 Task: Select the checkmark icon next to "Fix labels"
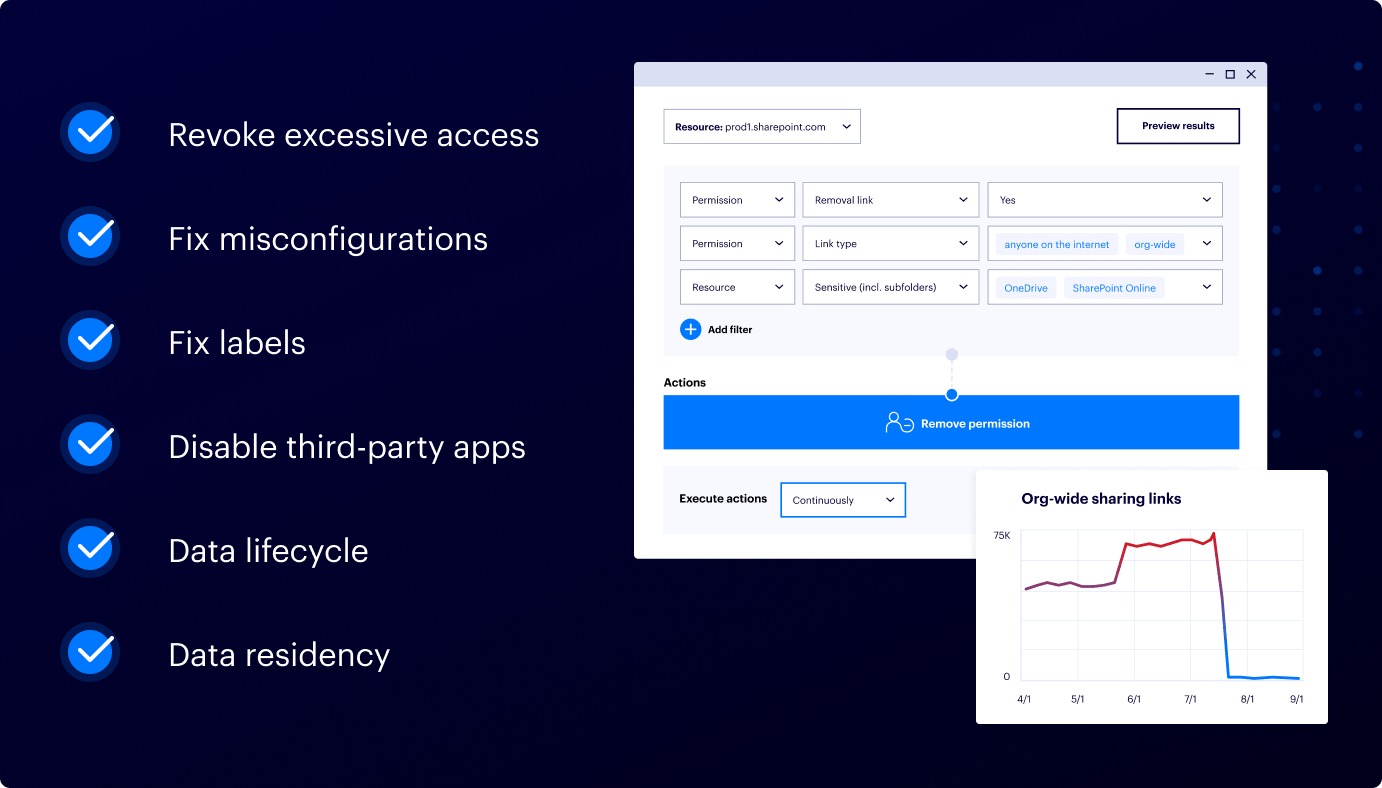[89, 340]
